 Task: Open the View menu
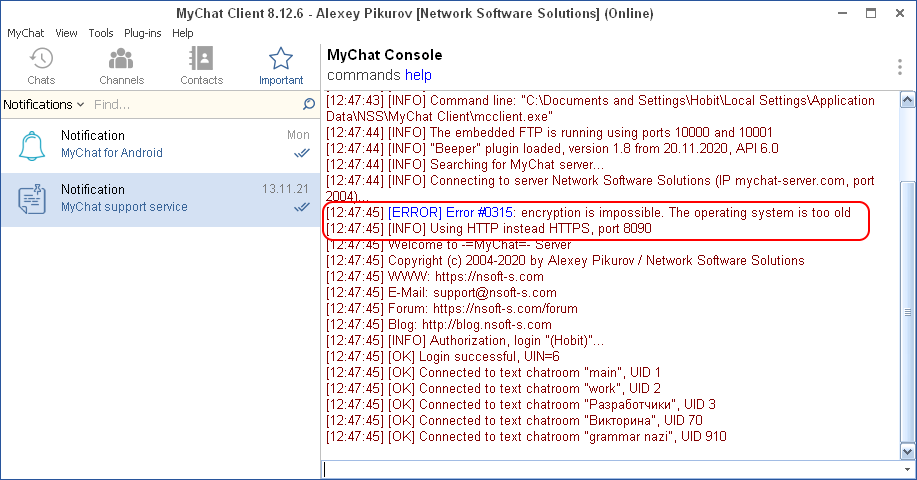coord(67,33)
